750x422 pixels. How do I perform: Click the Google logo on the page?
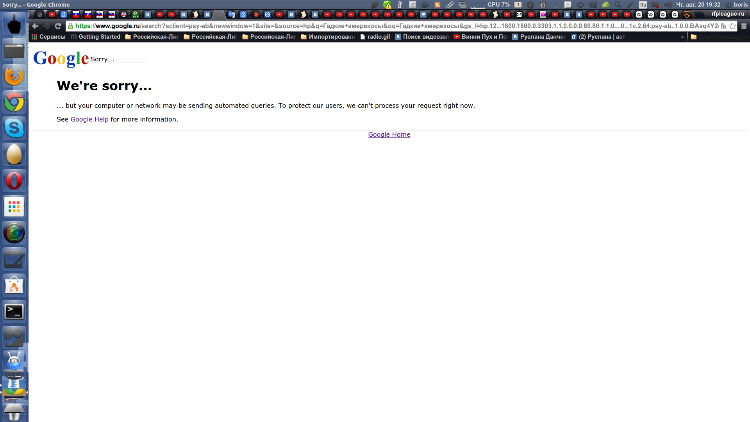(x=61, y=58)
